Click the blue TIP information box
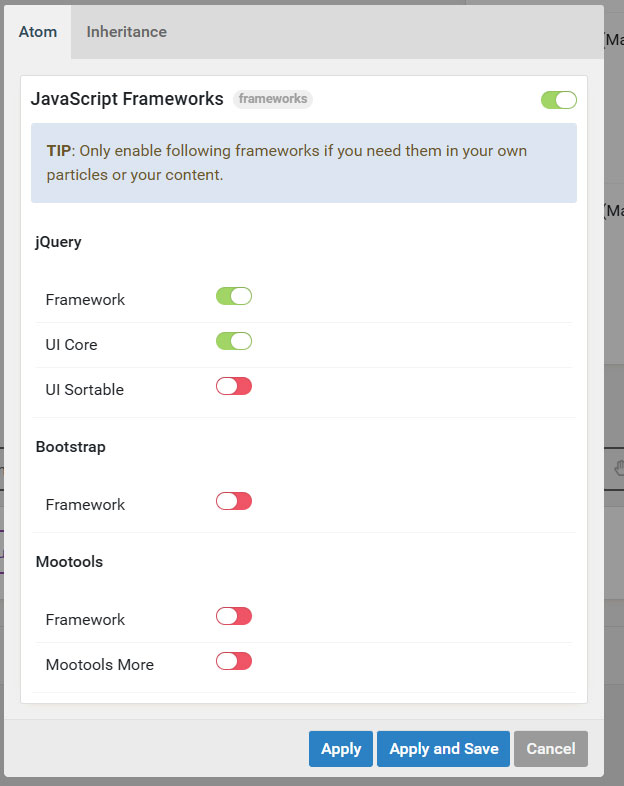Image resolution: width=624 pixels, height=786 pixels. 304,163
